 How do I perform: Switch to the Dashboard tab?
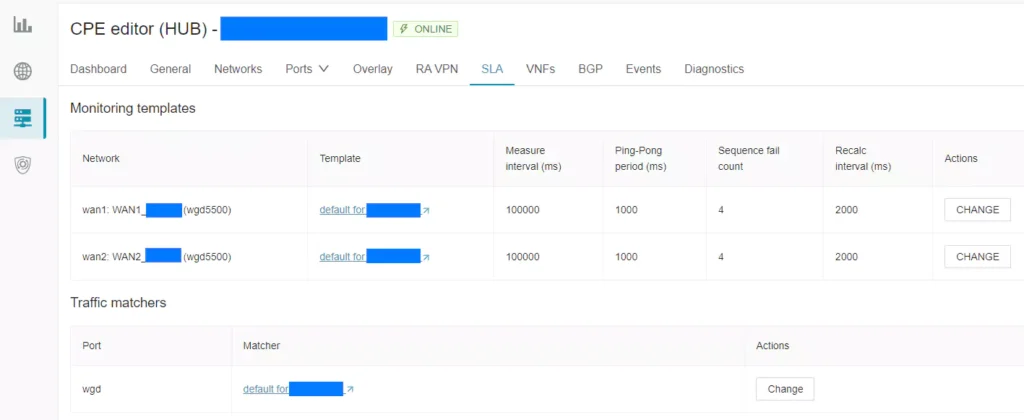98,69
